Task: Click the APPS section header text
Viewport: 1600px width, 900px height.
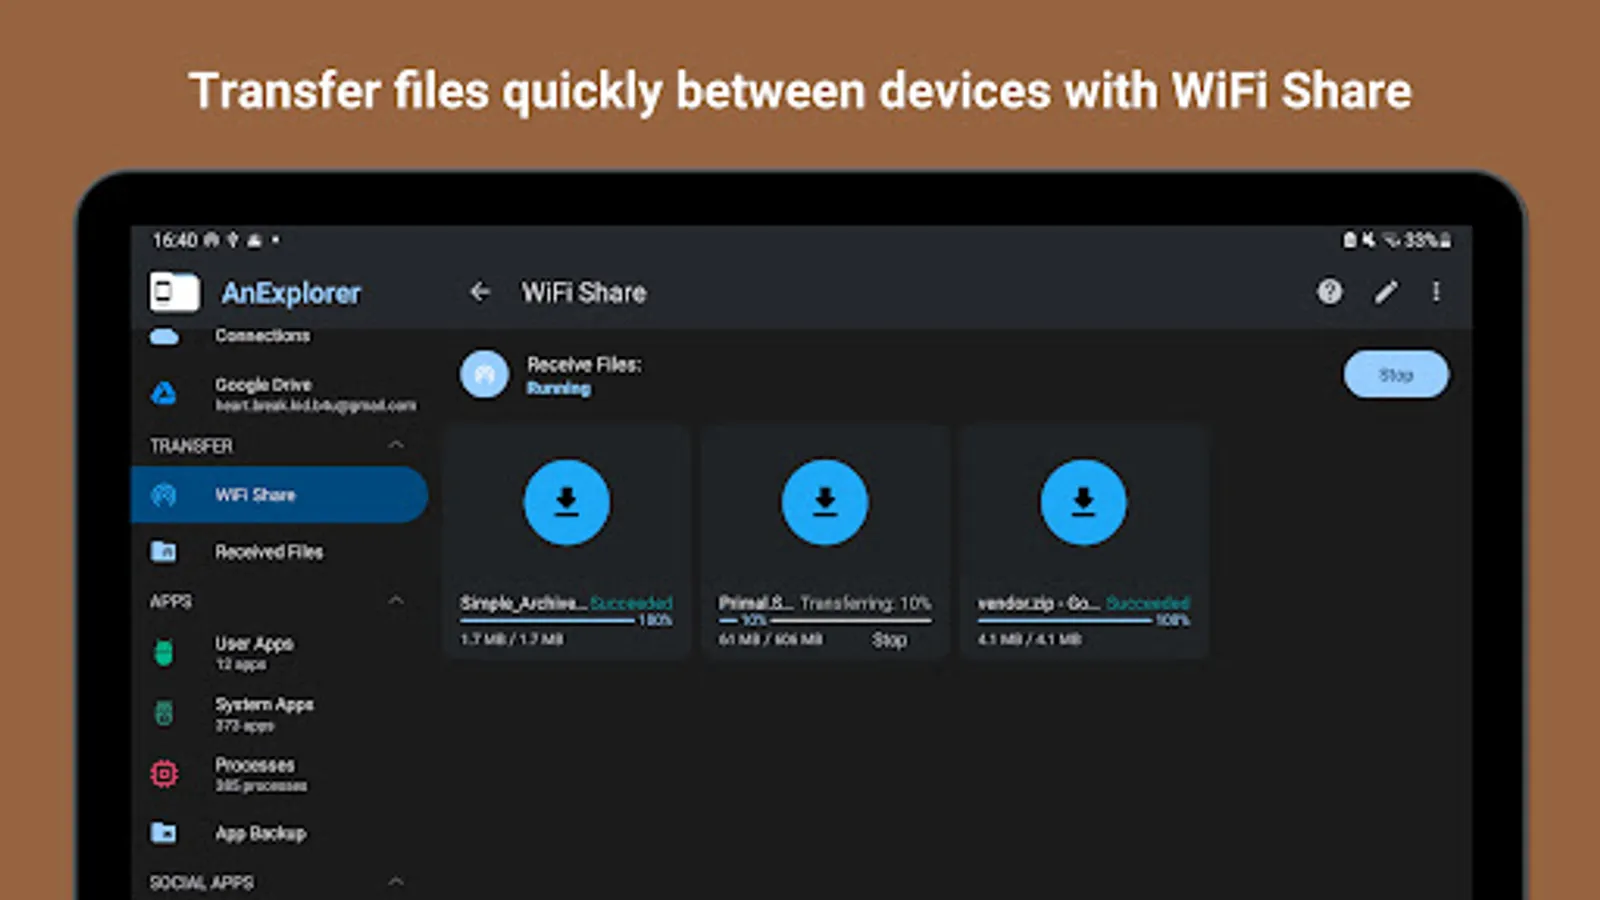Action: [x=171, y=602]
